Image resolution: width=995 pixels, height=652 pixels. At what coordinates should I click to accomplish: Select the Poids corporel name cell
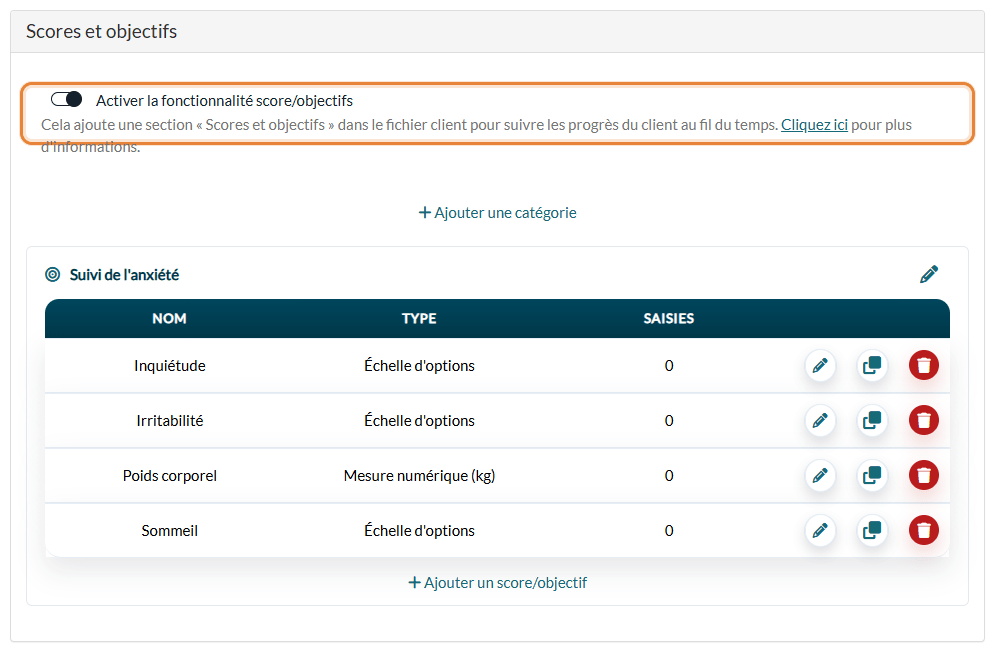coord(169,476)
